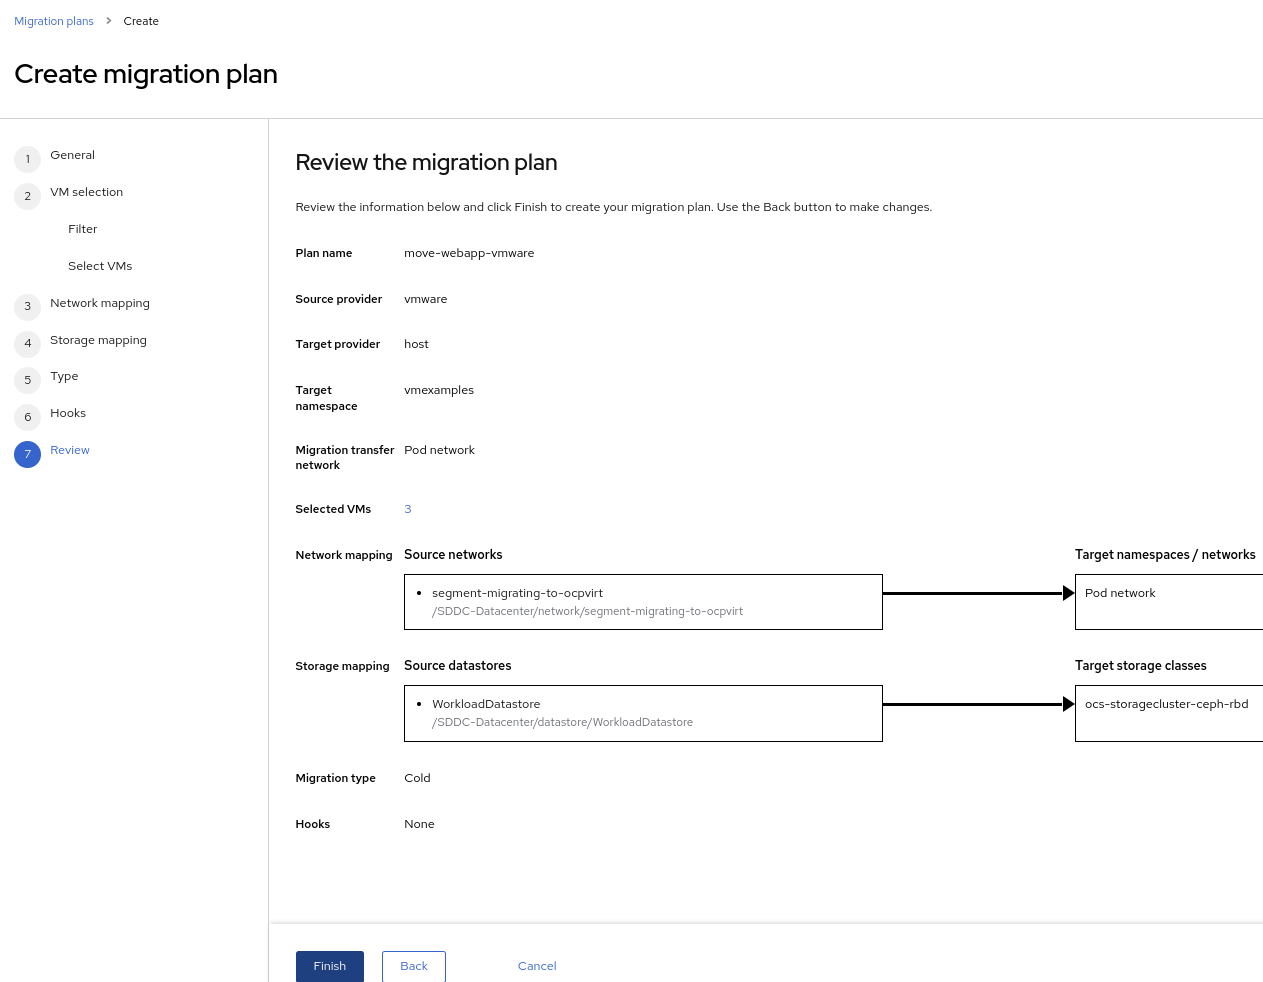Select the Review step
This screenshot has width=1263, height=982.
coord(70,450)
